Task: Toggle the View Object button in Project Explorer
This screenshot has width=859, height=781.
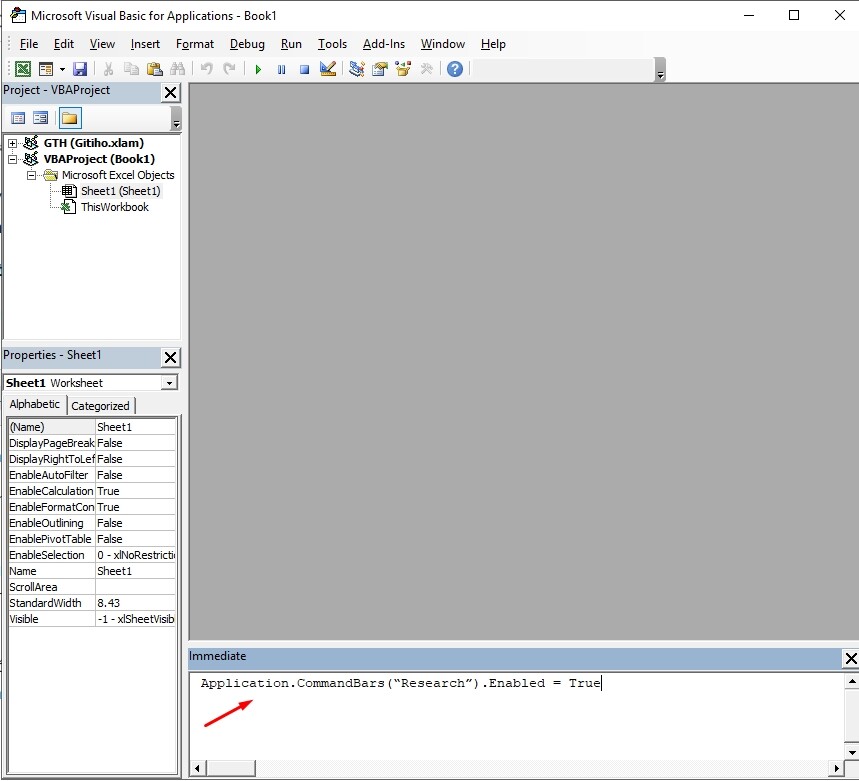Action: click(39, 117)
